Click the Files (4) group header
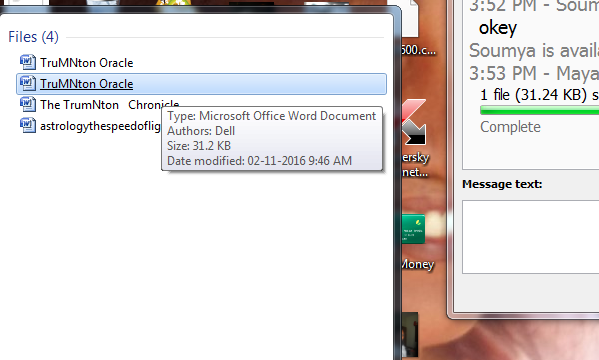 point(34,37)
